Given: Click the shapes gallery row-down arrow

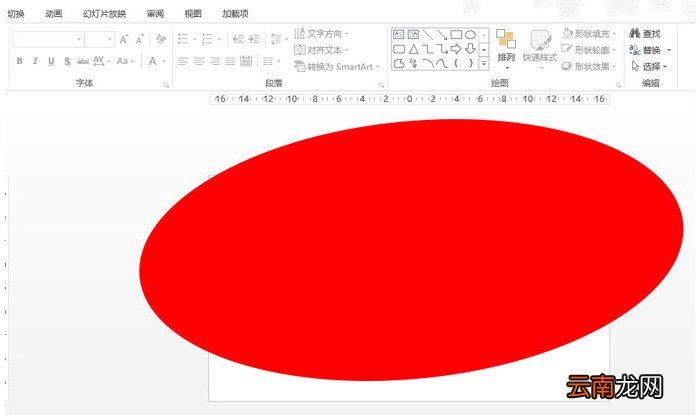Looking at the screenshot, I should 484,50.
